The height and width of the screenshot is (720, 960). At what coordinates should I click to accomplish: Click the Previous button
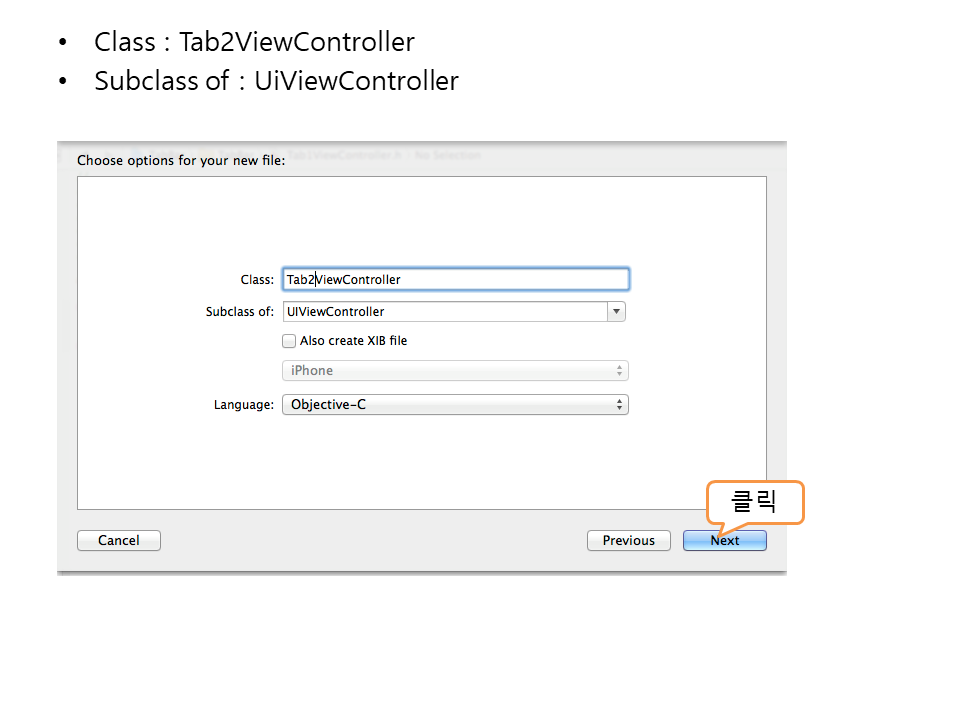[628, 540]
